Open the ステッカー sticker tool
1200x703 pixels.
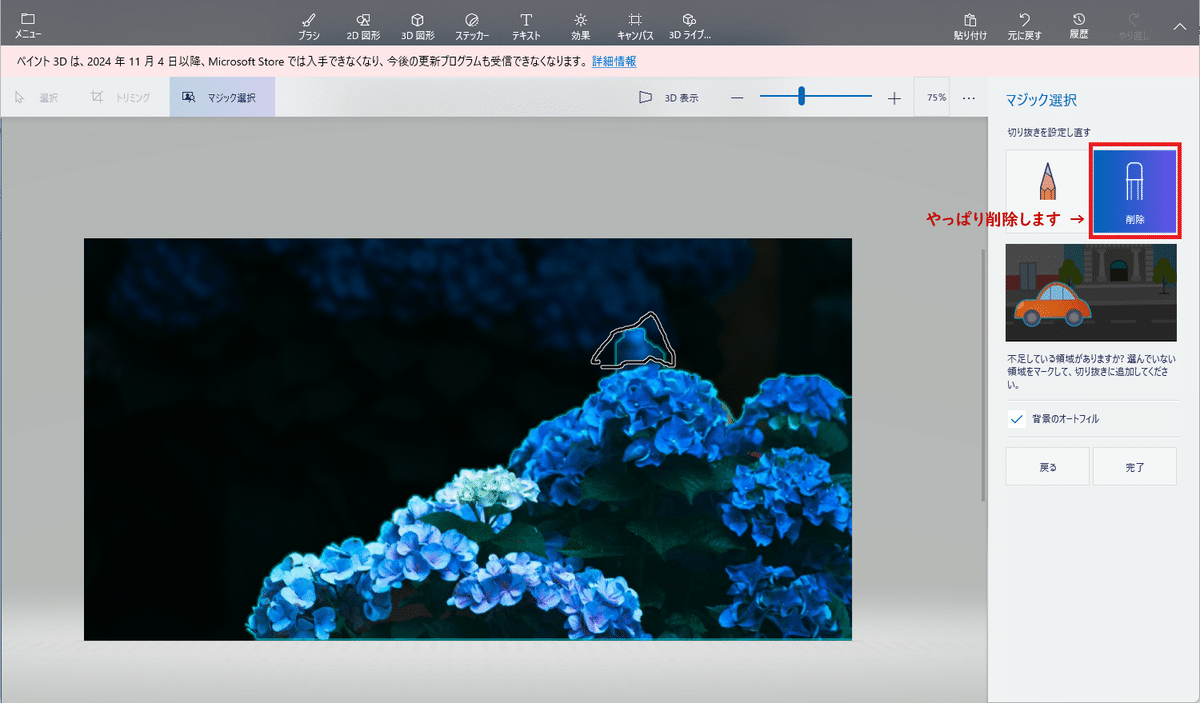point(472,25)
